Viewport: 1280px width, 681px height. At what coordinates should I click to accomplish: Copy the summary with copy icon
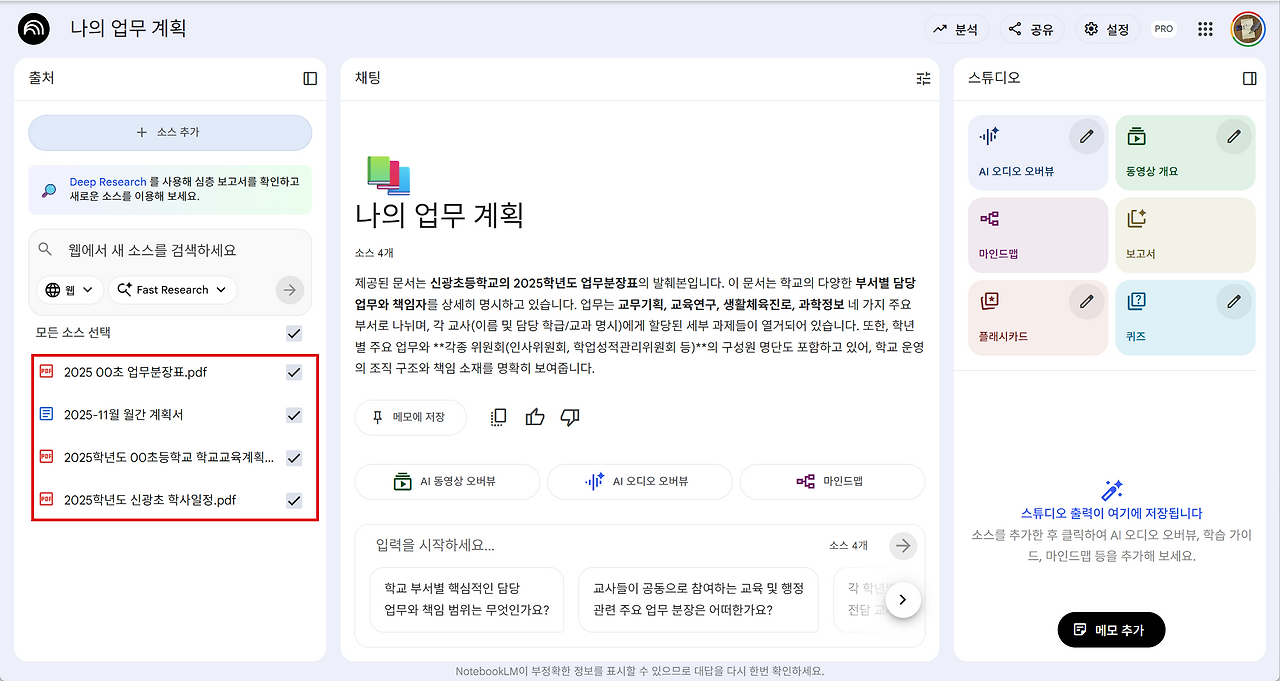pos(499,417)
